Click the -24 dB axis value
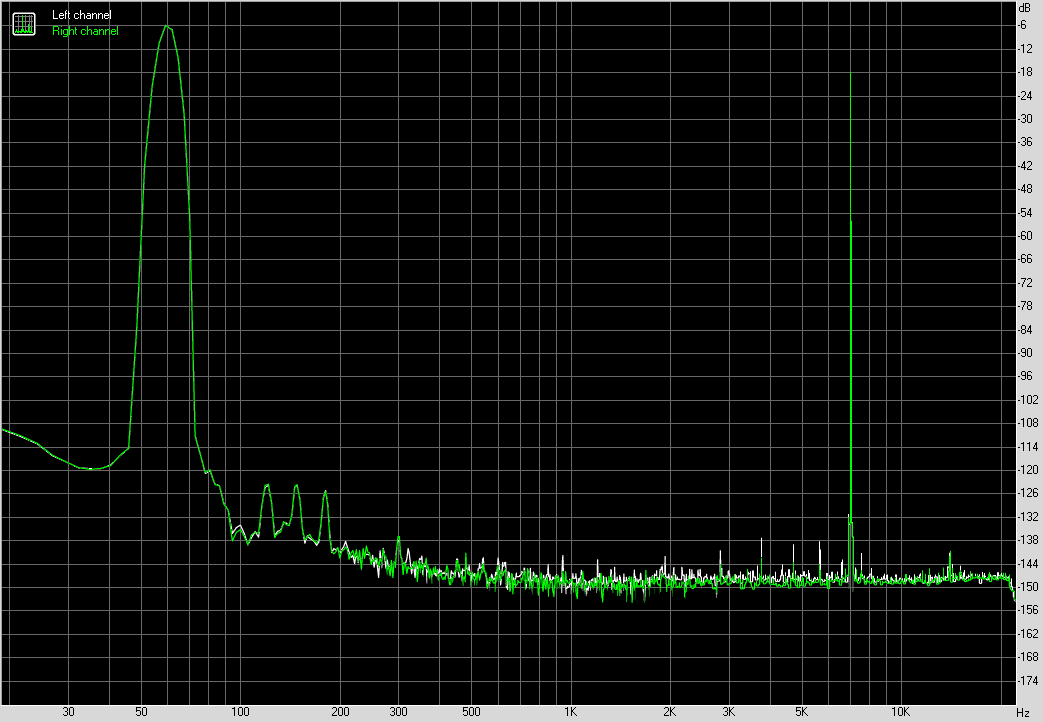 1025,95
